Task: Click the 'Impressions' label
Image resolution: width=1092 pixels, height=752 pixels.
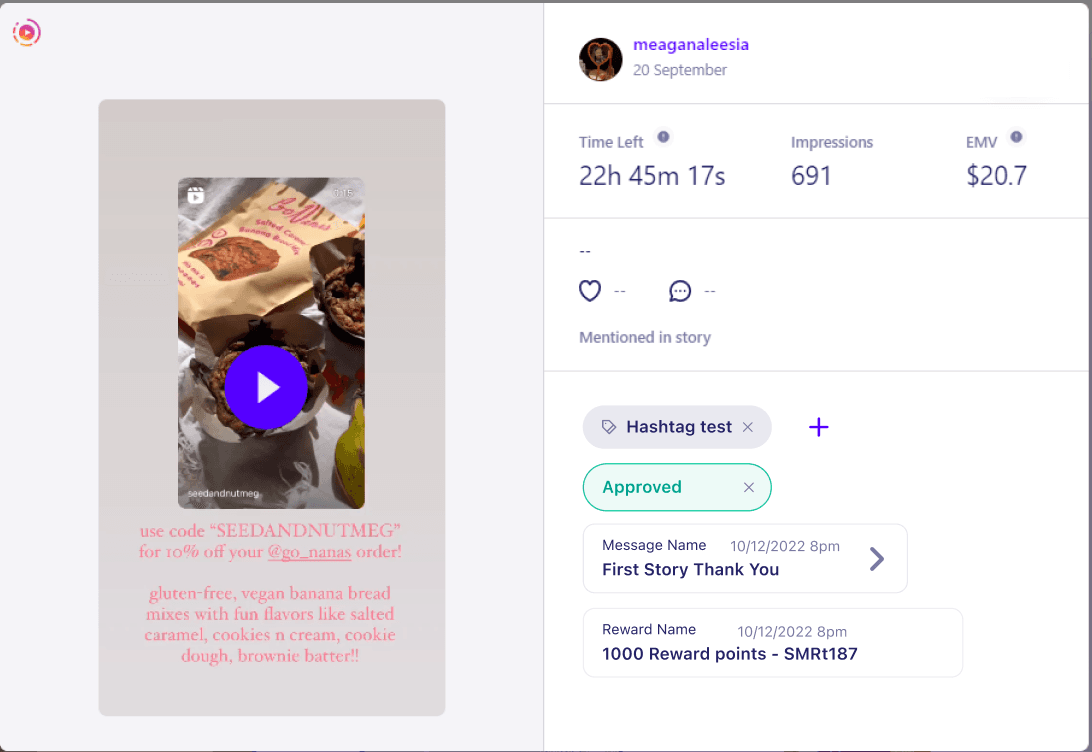Action: click(832, 142)
